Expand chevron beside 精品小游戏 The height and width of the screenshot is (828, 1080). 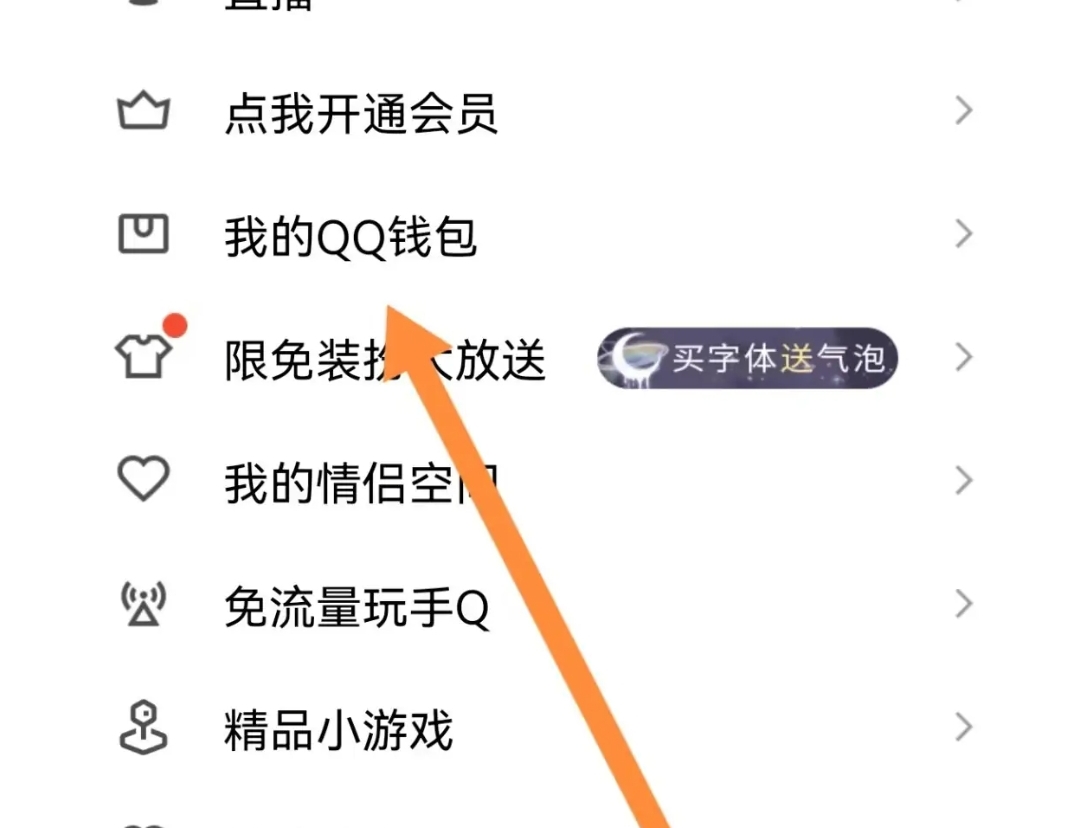964,727
